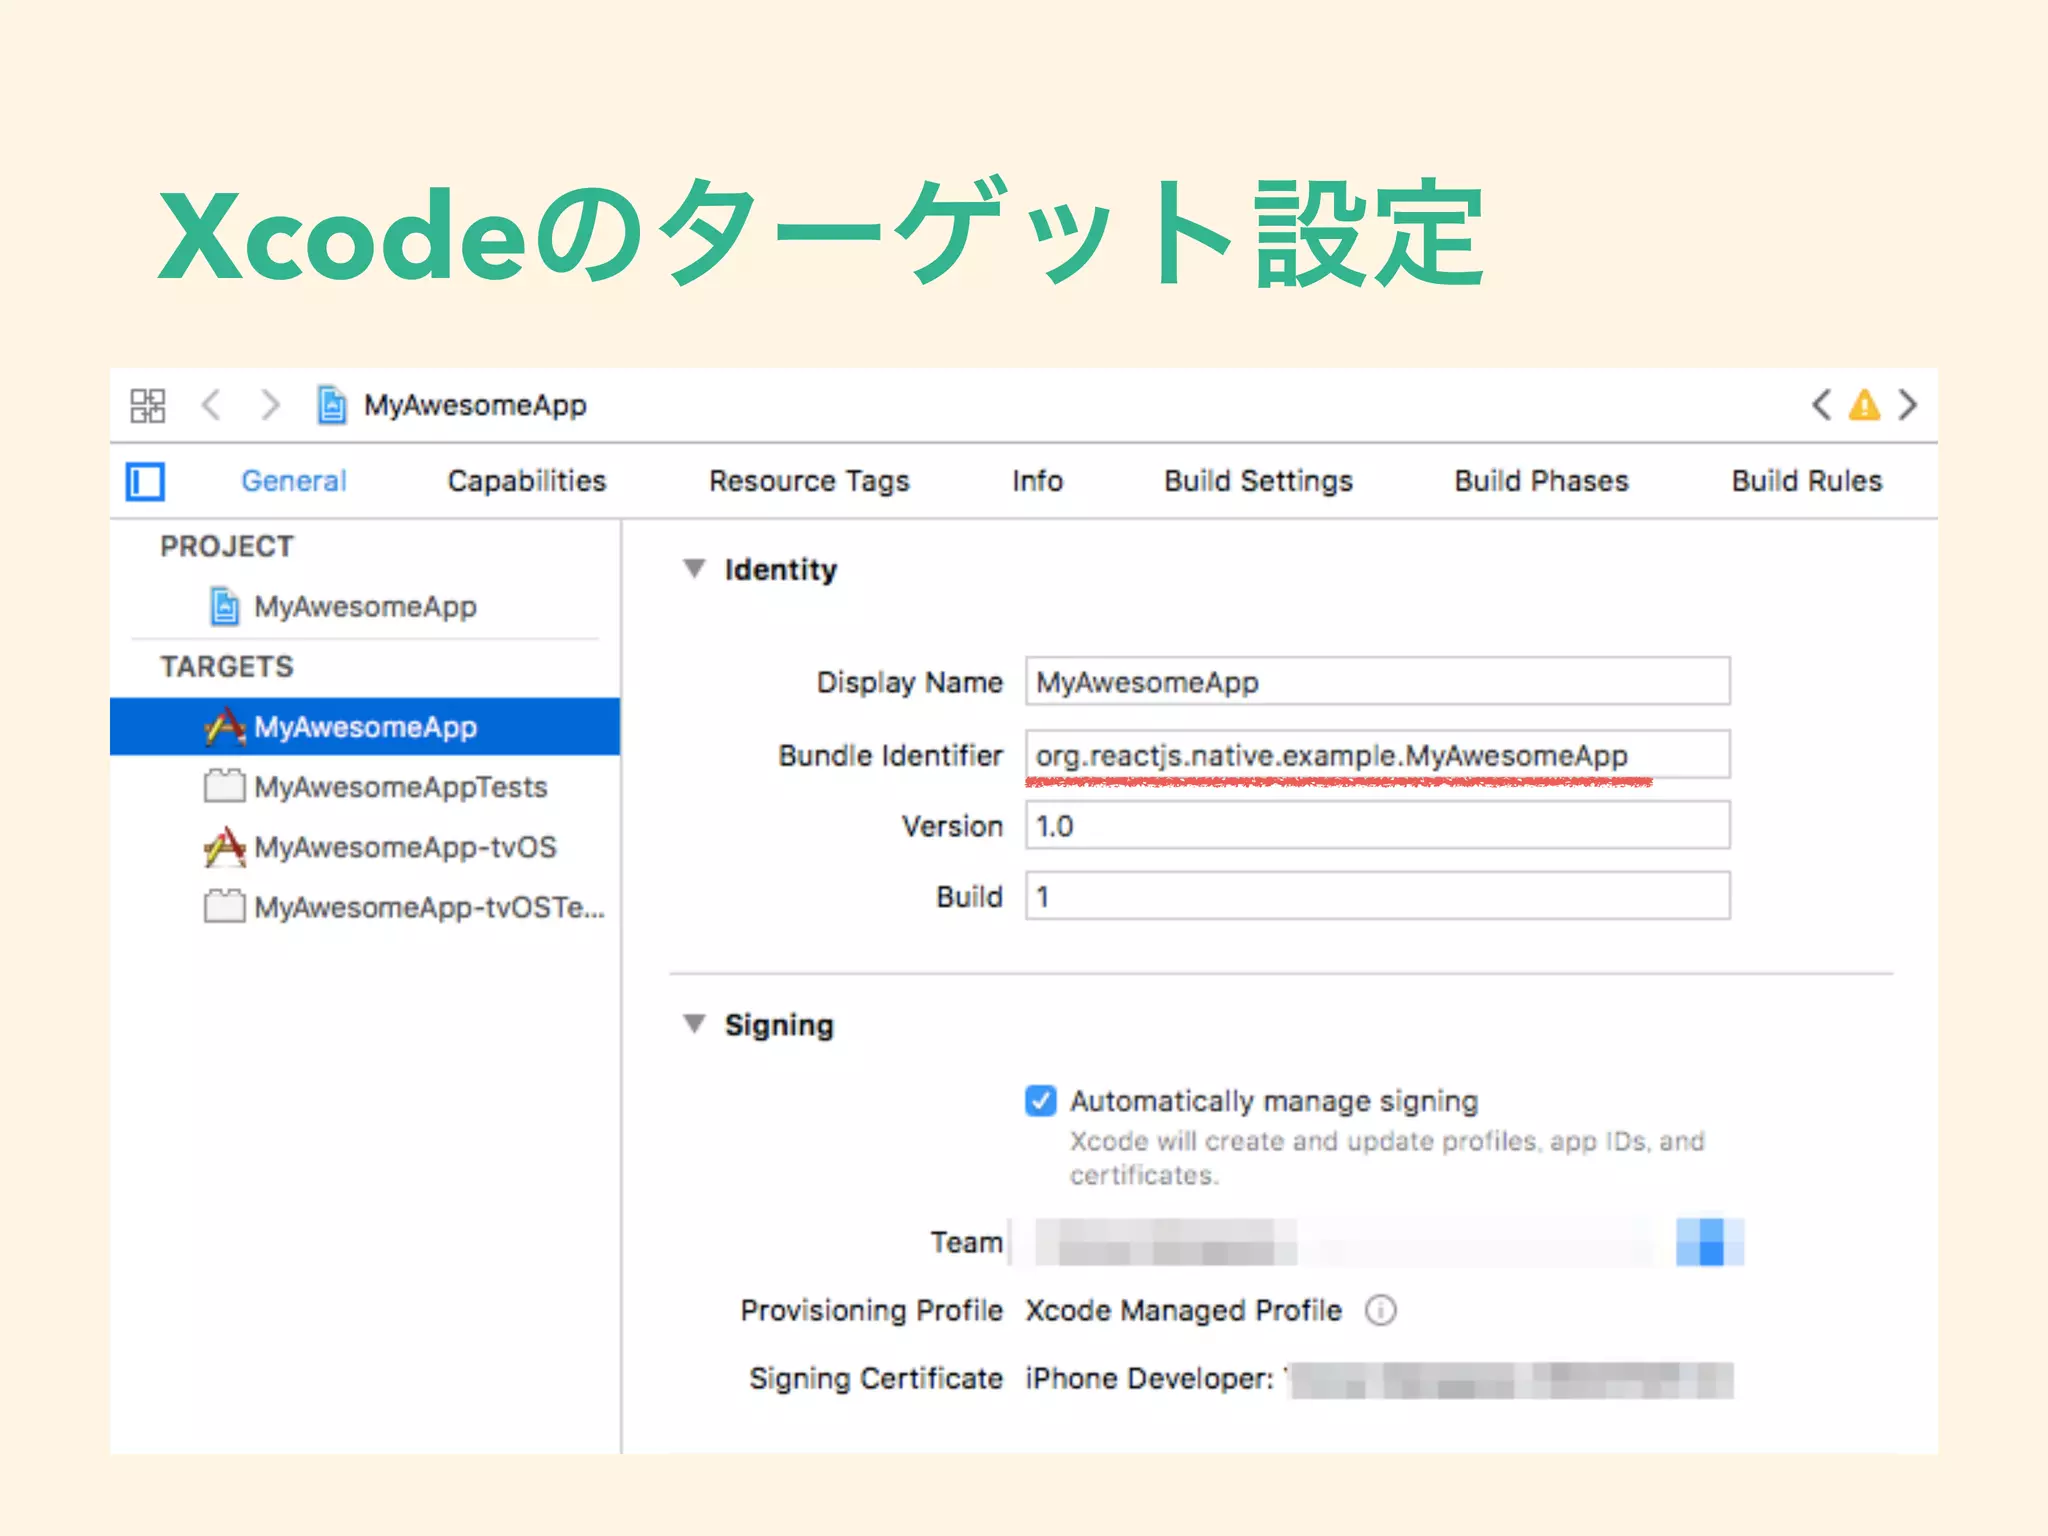The image size is (2048, 1536).
Task: Select the MyAwesomeApp-tvOSTe... target
Action: [x=365, y=906]
